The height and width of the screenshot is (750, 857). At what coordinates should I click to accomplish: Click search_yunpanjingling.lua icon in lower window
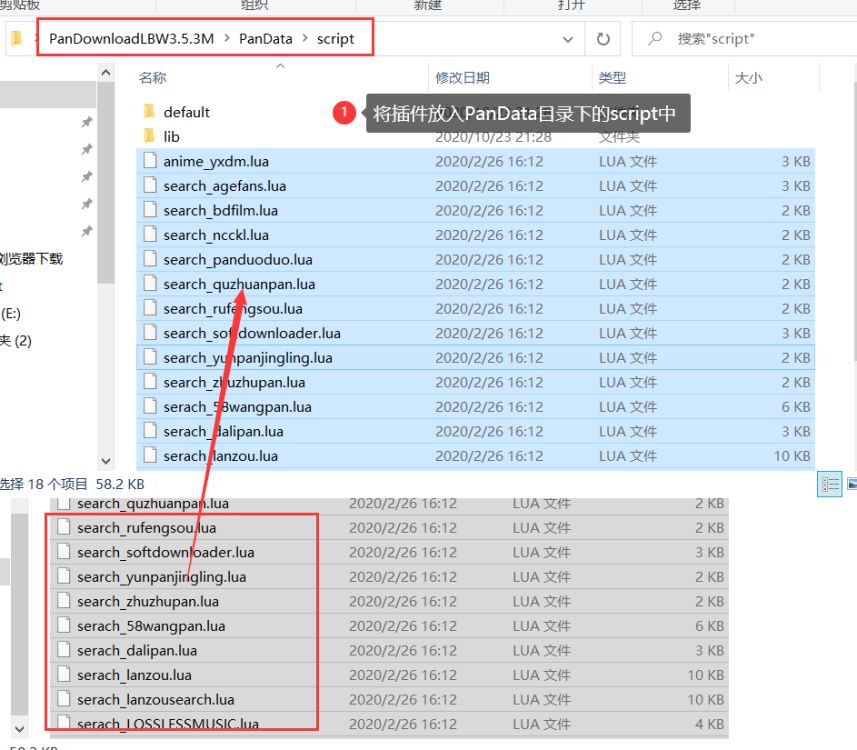coord(64,577)
